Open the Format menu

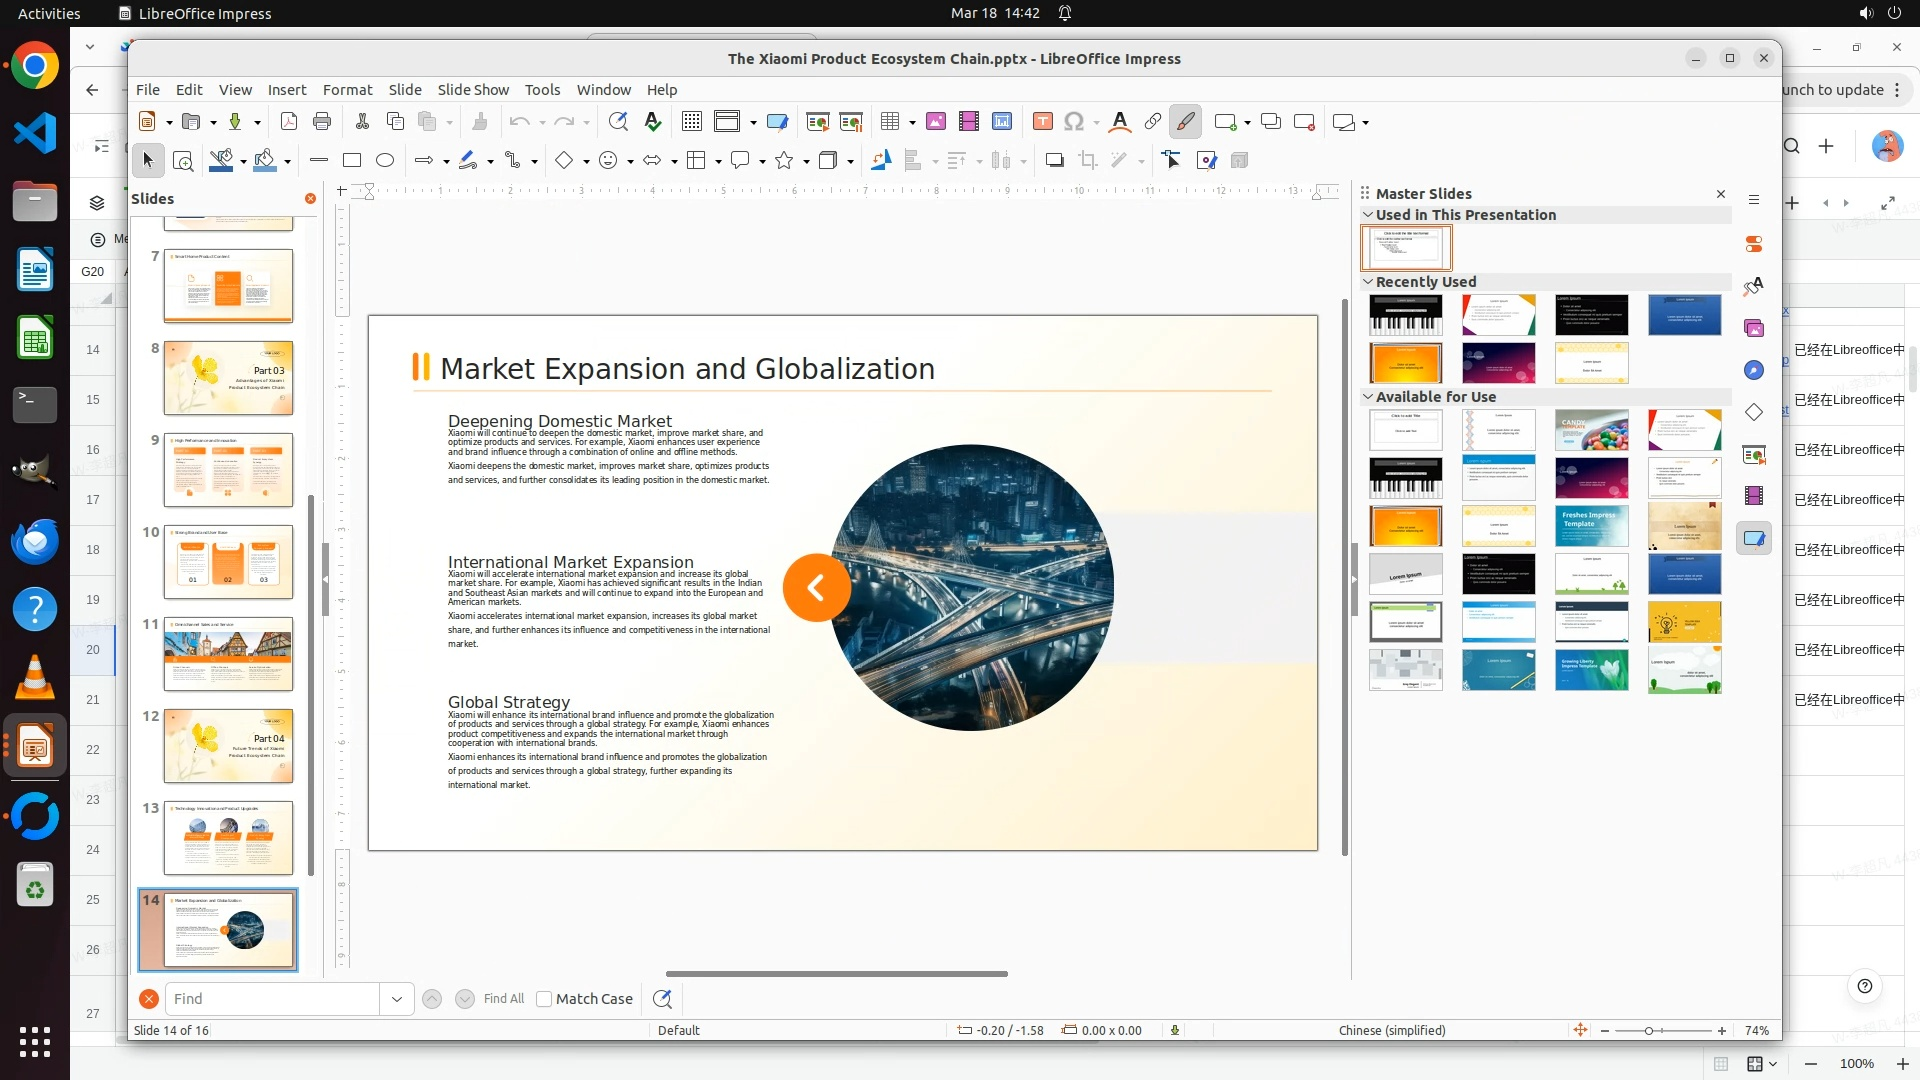(347, 90)
